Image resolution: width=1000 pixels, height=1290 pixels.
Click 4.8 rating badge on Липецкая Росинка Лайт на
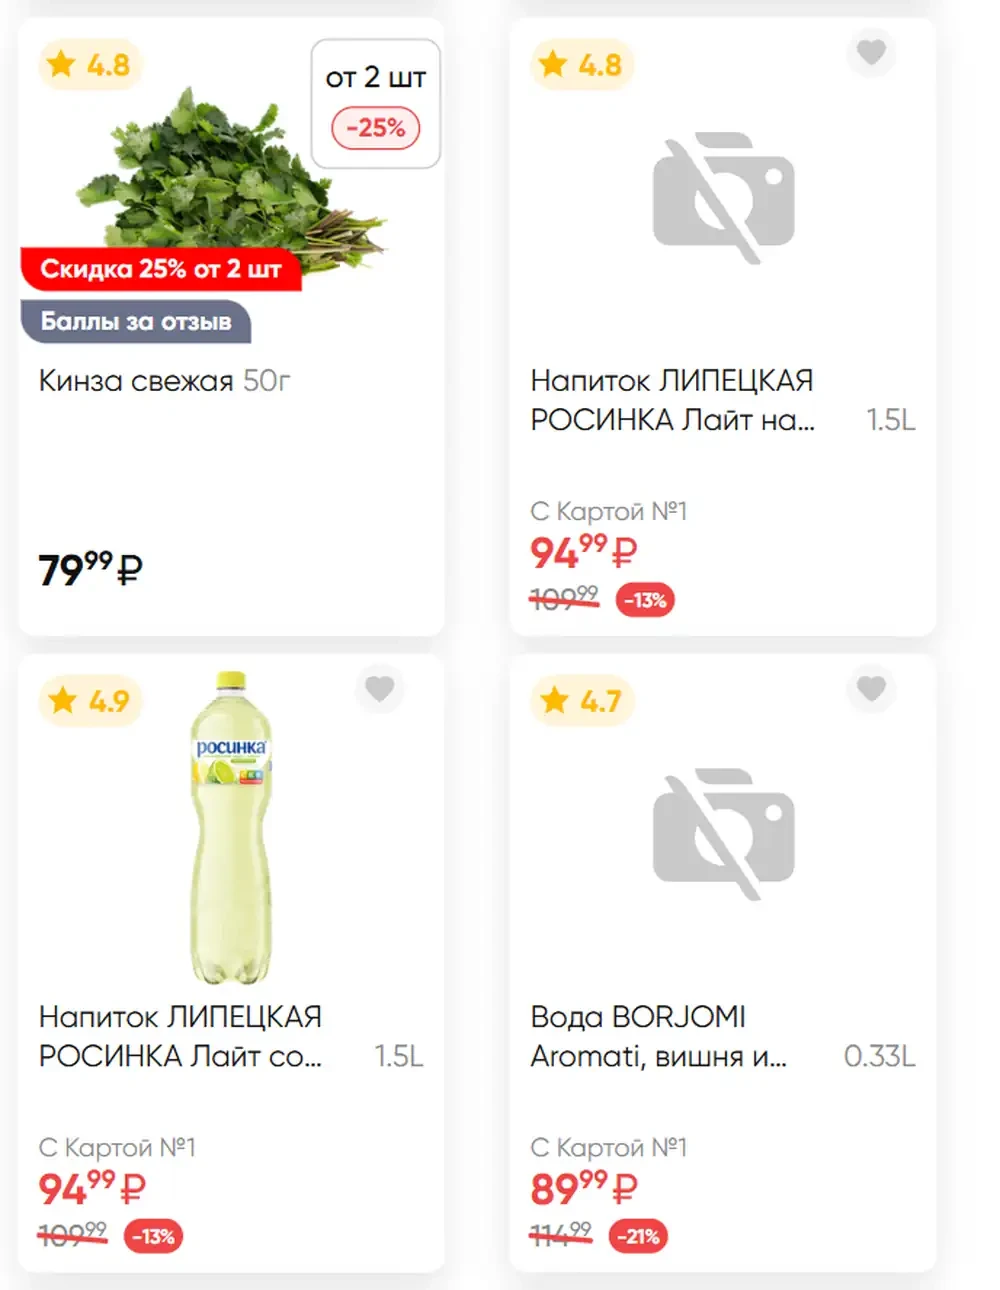582,65
